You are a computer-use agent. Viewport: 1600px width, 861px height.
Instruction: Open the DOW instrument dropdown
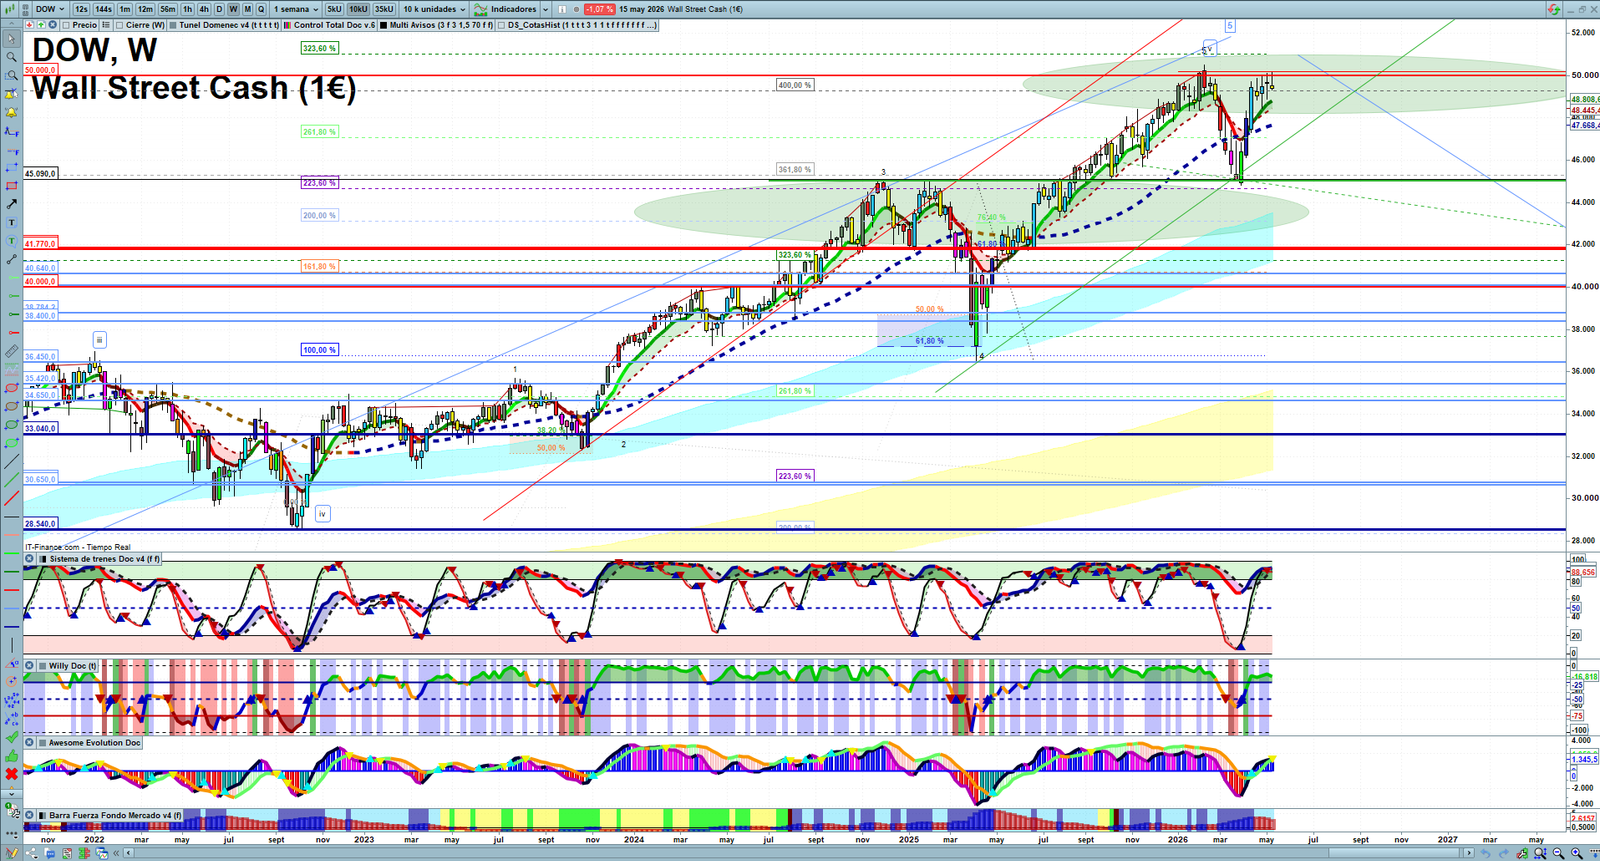pos(50,9)
